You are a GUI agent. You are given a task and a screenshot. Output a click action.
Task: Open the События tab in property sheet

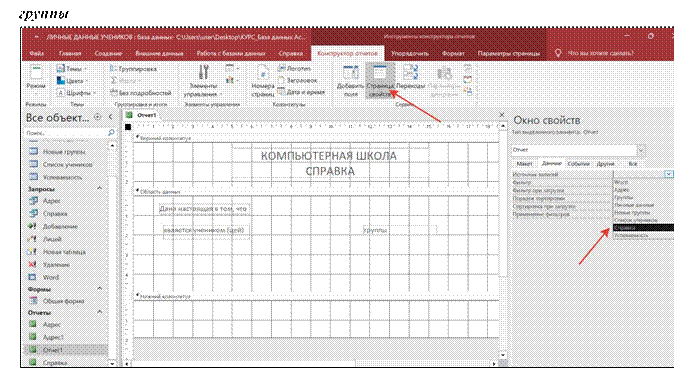pos(578,164)
